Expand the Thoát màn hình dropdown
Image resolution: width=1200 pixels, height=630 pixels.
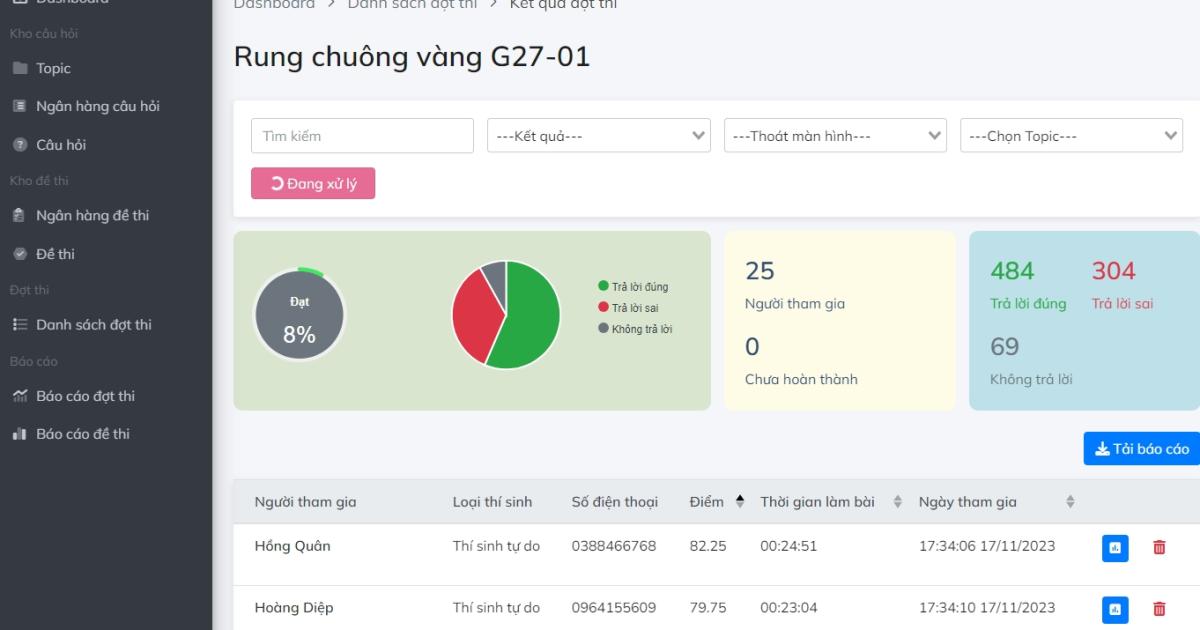click(834, 134)
